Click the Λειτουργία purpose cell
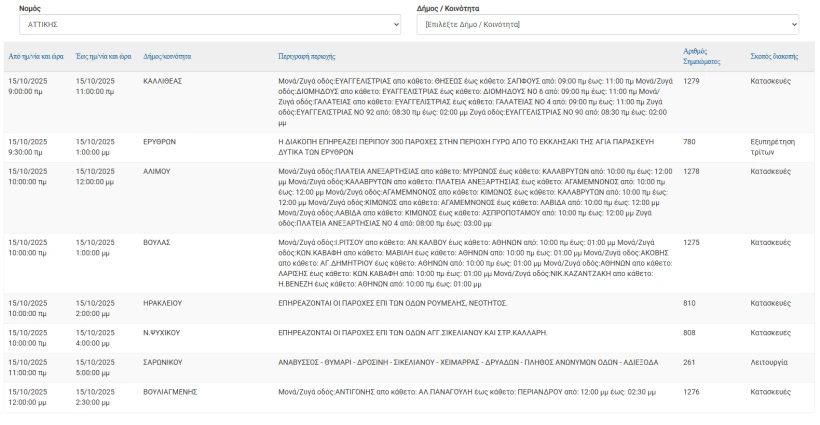This screenshot has height=425, width=820. [x=769, y=362]
